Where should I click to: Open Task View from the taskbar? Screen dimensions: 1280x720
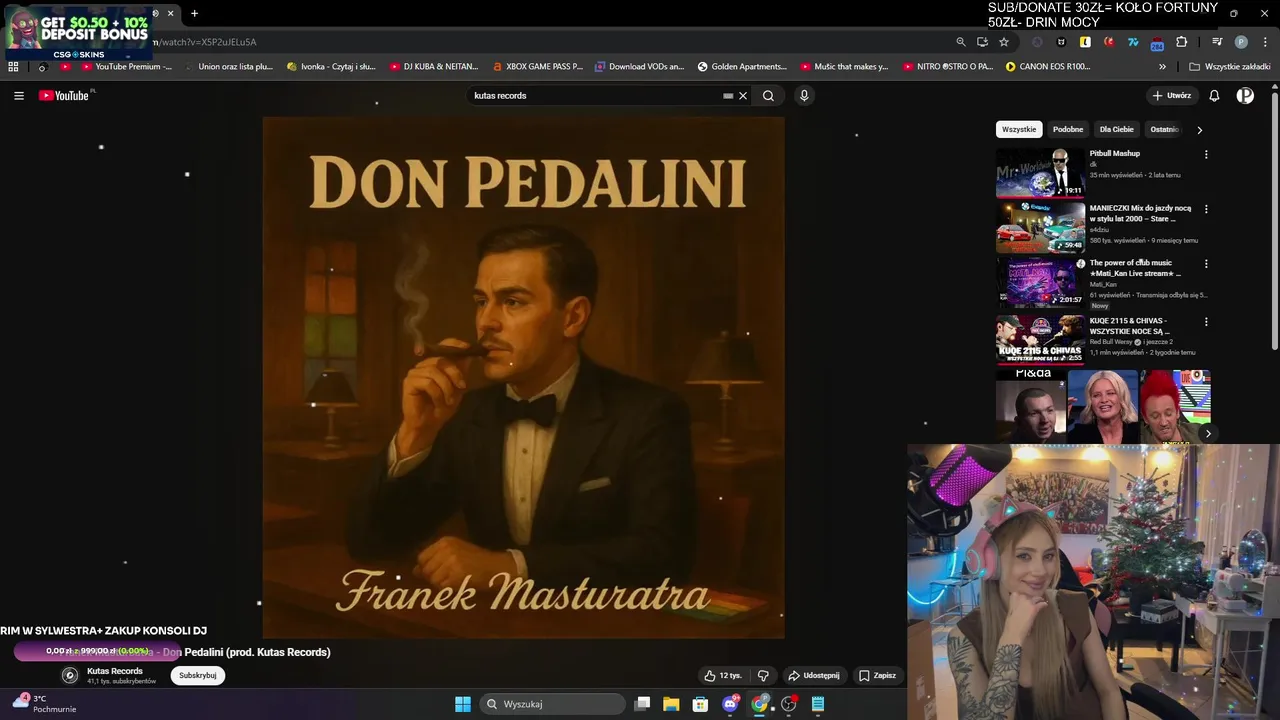click(x=642, y=704)
